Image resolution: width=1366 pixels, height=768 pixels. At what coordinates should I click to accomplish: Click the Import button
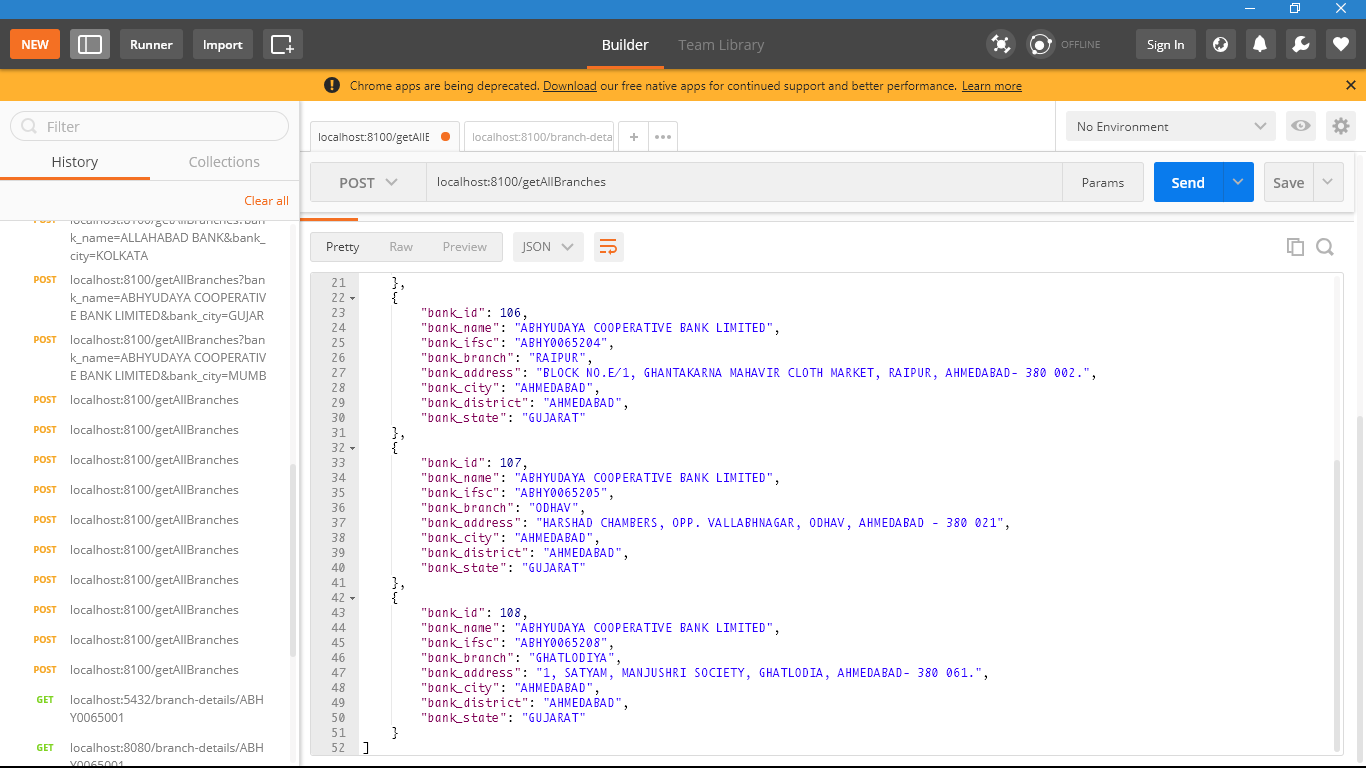[223, 44]
